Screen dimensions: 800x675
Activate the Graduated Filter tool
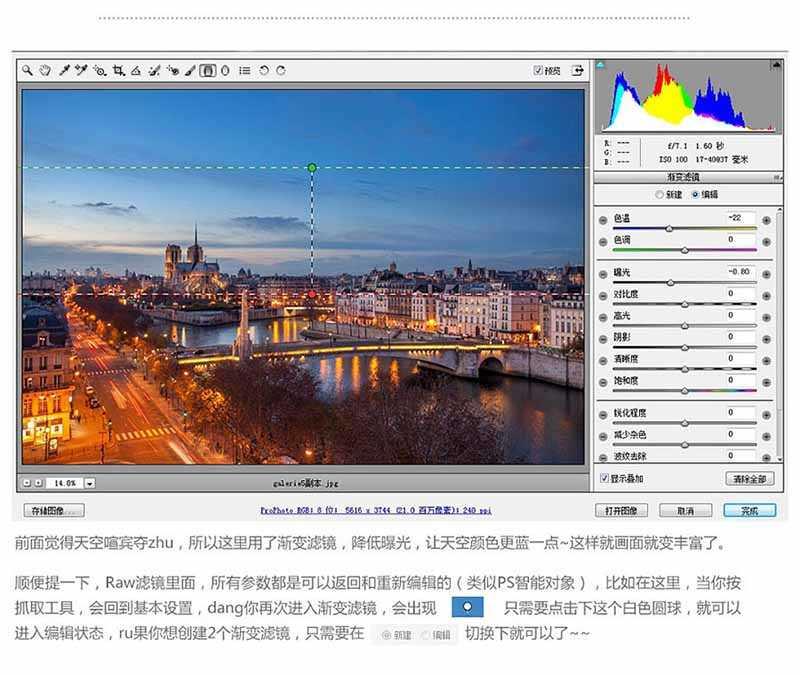(207, 71)
